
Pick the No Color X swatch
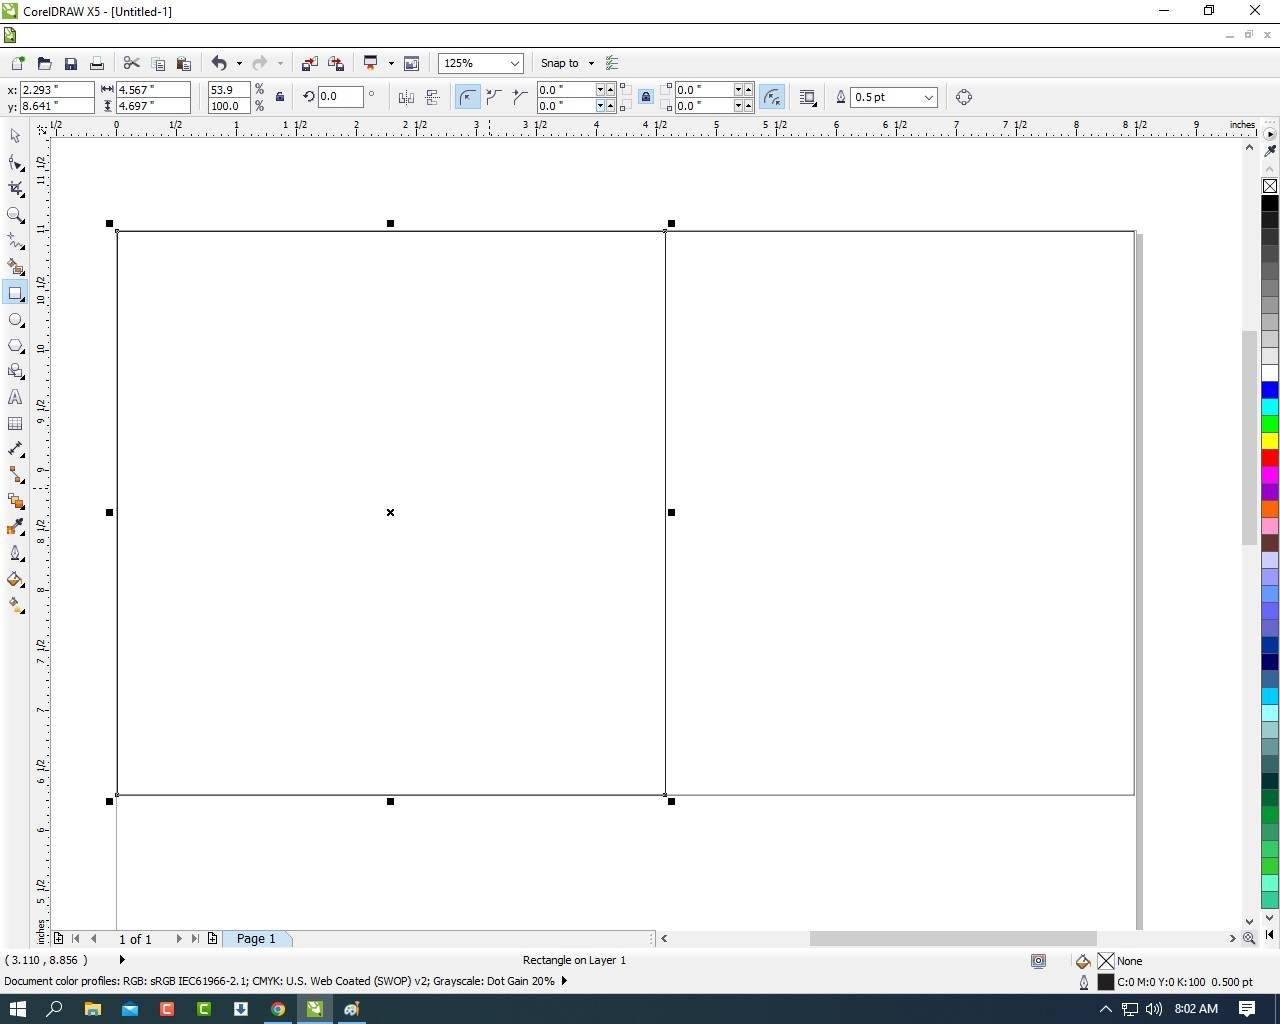pos(1270,186)
